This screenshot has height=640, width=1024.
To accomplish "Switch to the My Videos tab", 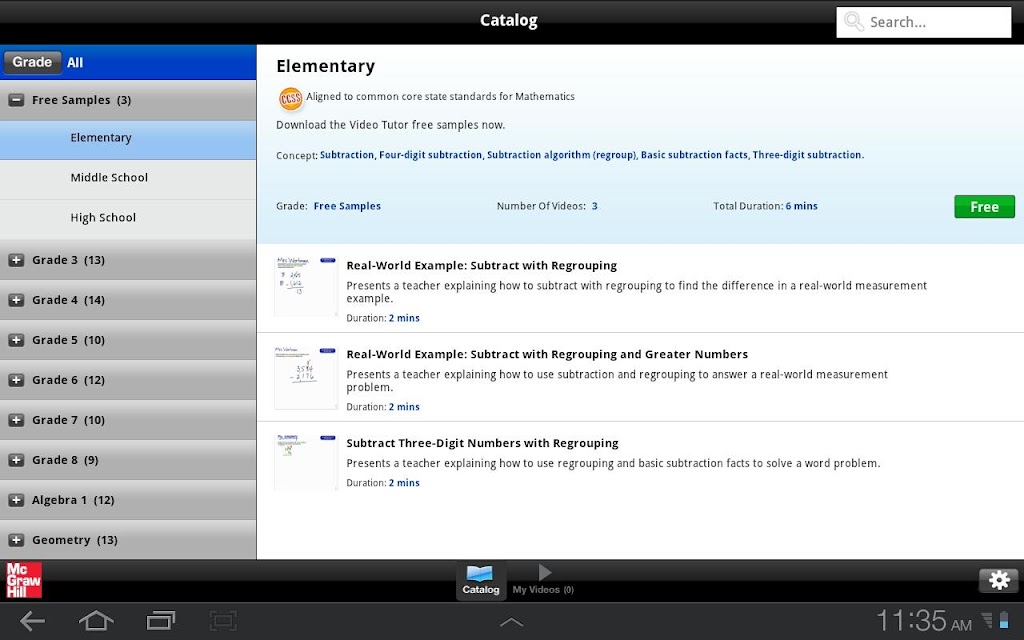I will [543, 580].
